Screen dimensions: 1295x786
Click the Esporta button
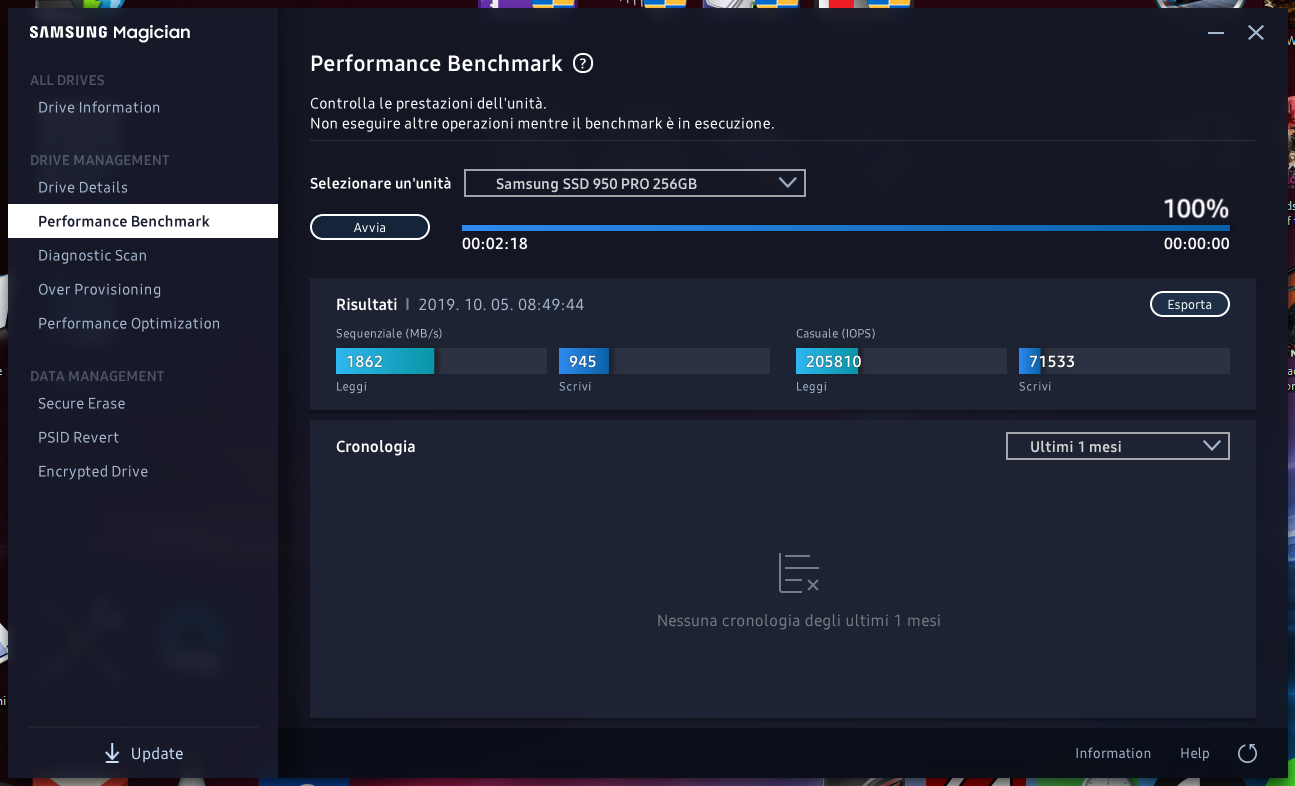click(x=1190, y=304)
